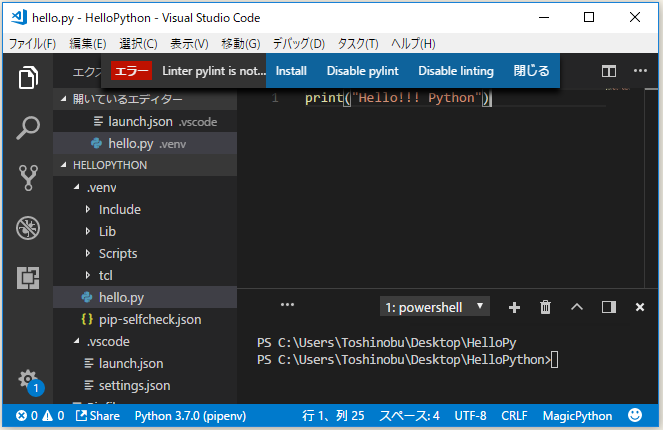Collapse the .vscode folder
The image size is (663, 430).
click(x=77, y=341)
